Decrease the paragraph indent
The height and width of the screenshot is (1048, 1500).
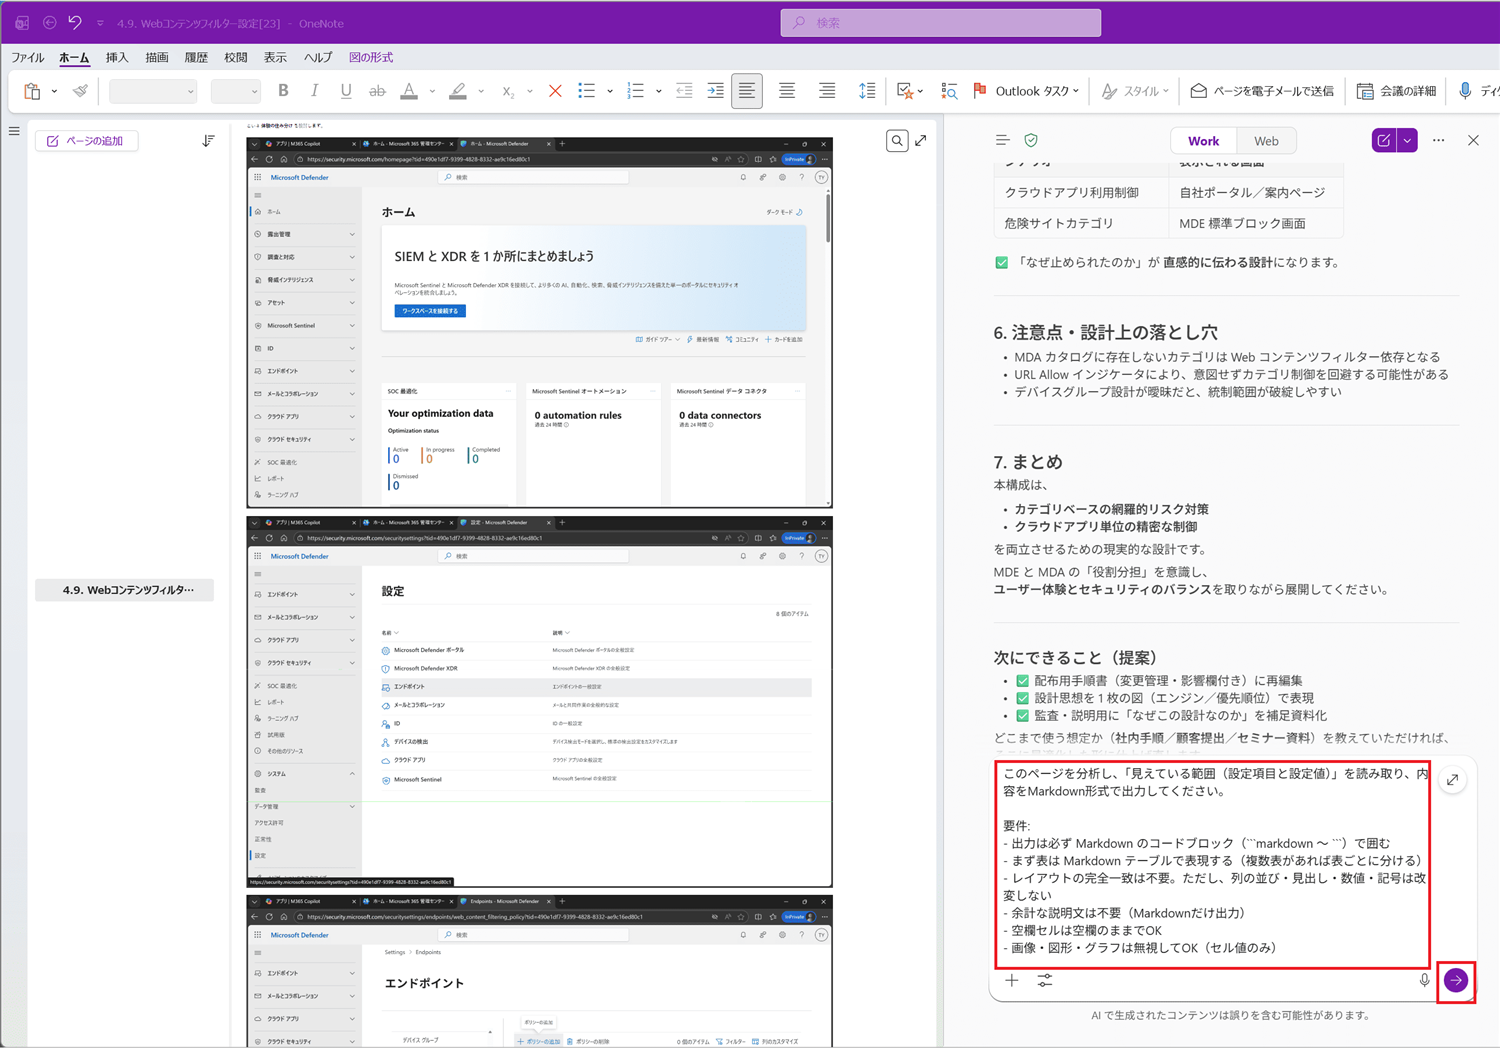[x=684, y=91]
